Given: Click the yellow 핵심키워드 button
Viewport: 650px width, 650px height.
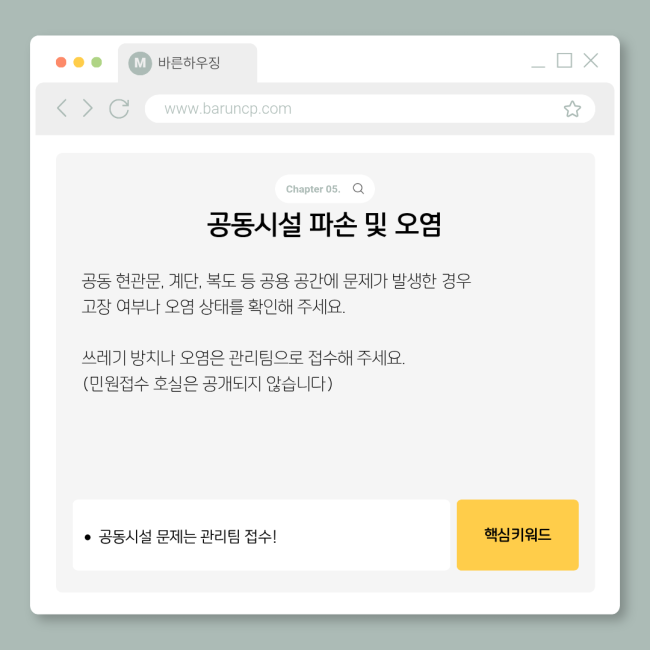Looking at the screenshot, I should click(517, 535).
